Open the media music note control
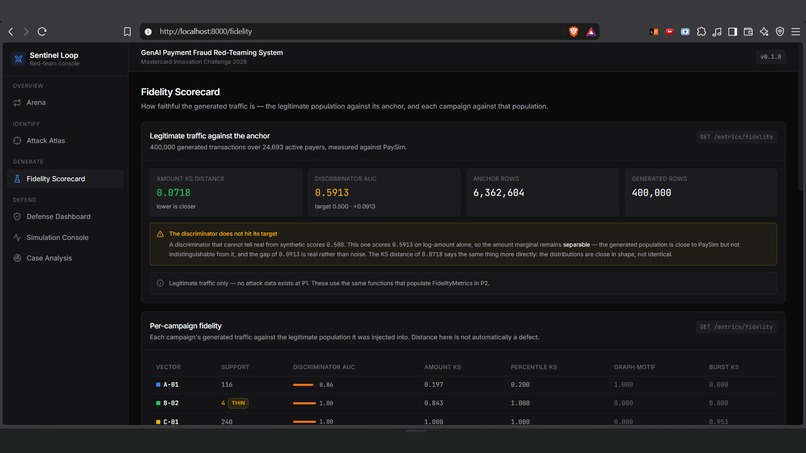The height and width of the screenshot is (453, 806). 717,32
